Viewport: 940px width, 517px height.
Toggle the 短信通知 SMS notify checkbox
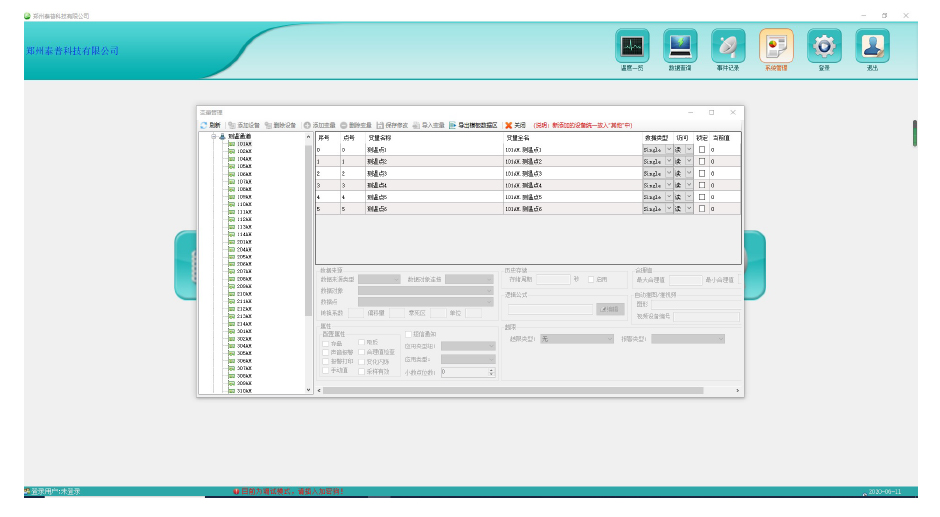(x=408, y=334)
